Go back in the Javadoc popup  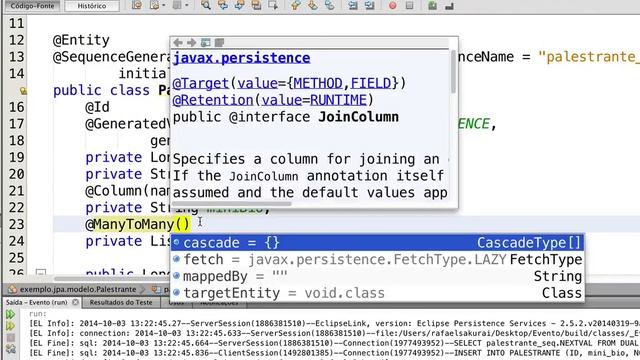coord(178,42)
